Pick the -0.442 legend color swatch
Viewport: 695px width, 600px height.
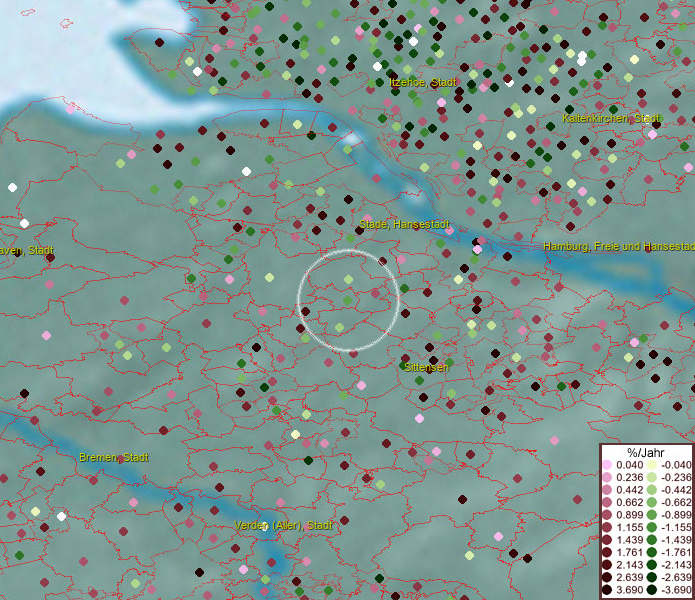click(x=652, y=490)
